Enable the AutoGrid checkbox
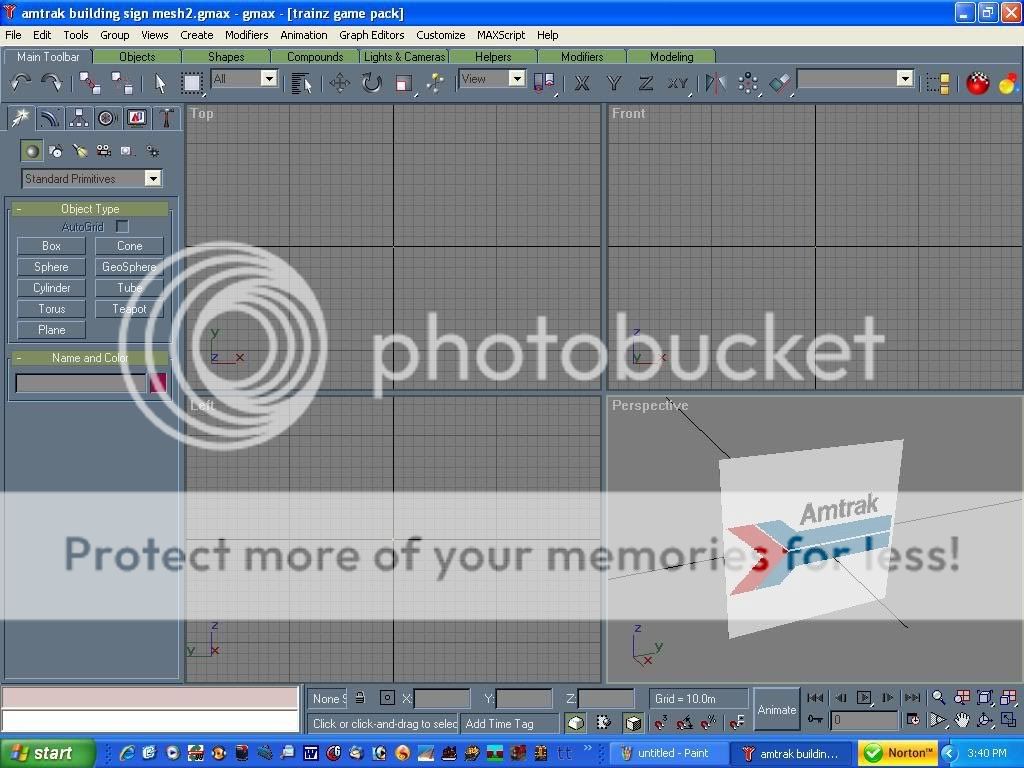The image size is (1024, 768). click(x=122, y=227)
